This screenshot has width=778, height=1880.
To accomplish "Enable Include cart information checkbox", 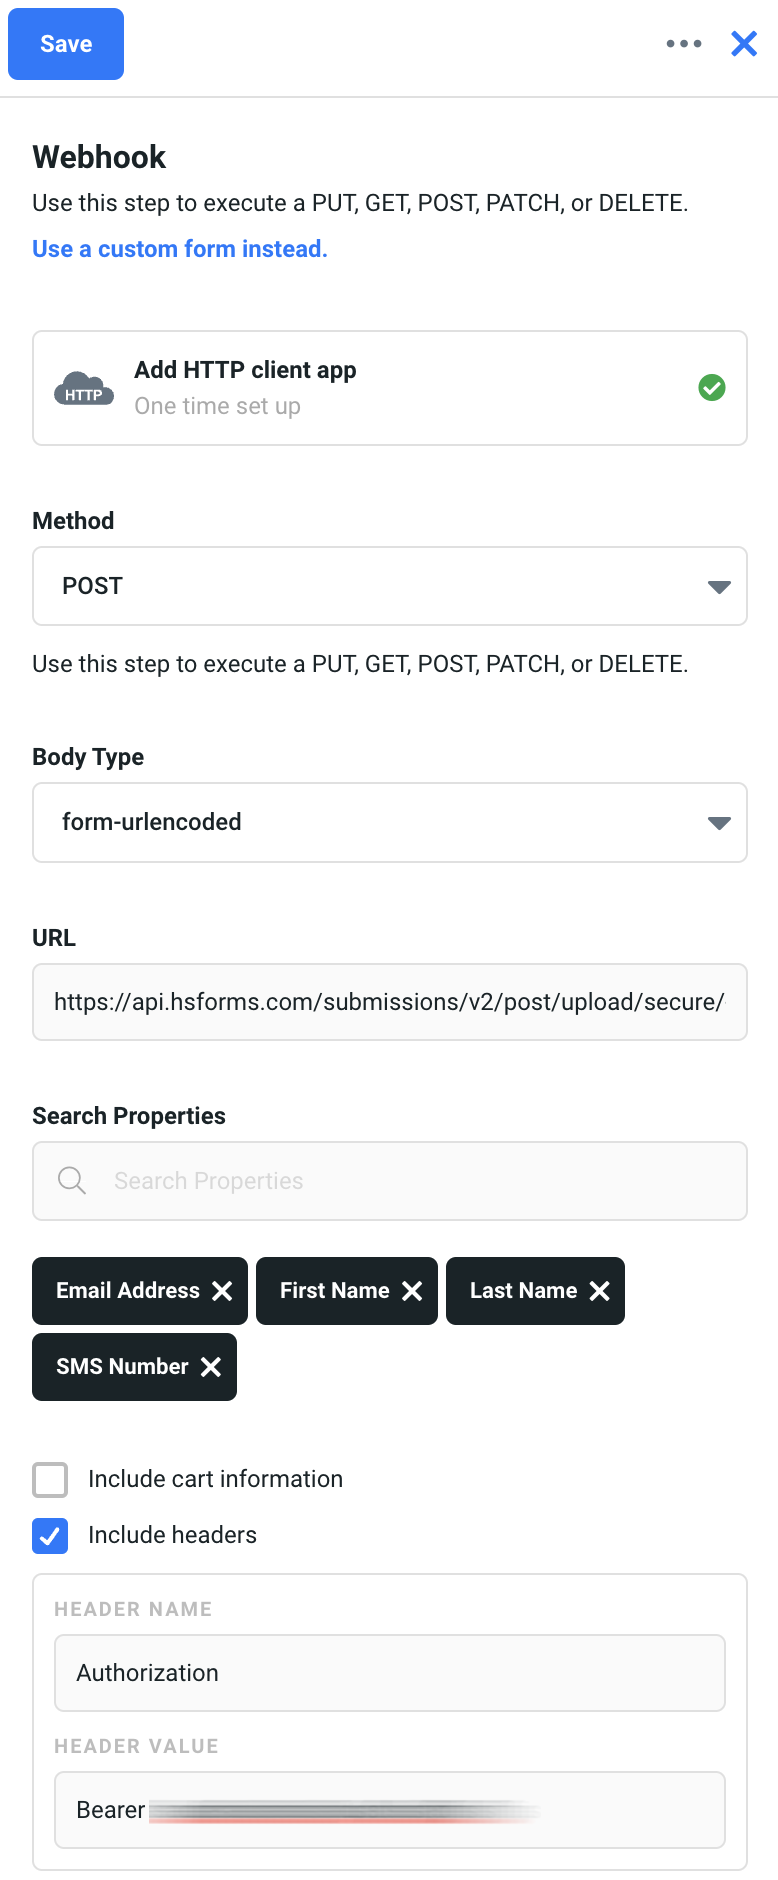I will pyautogui.click(x=50, y=1480).
